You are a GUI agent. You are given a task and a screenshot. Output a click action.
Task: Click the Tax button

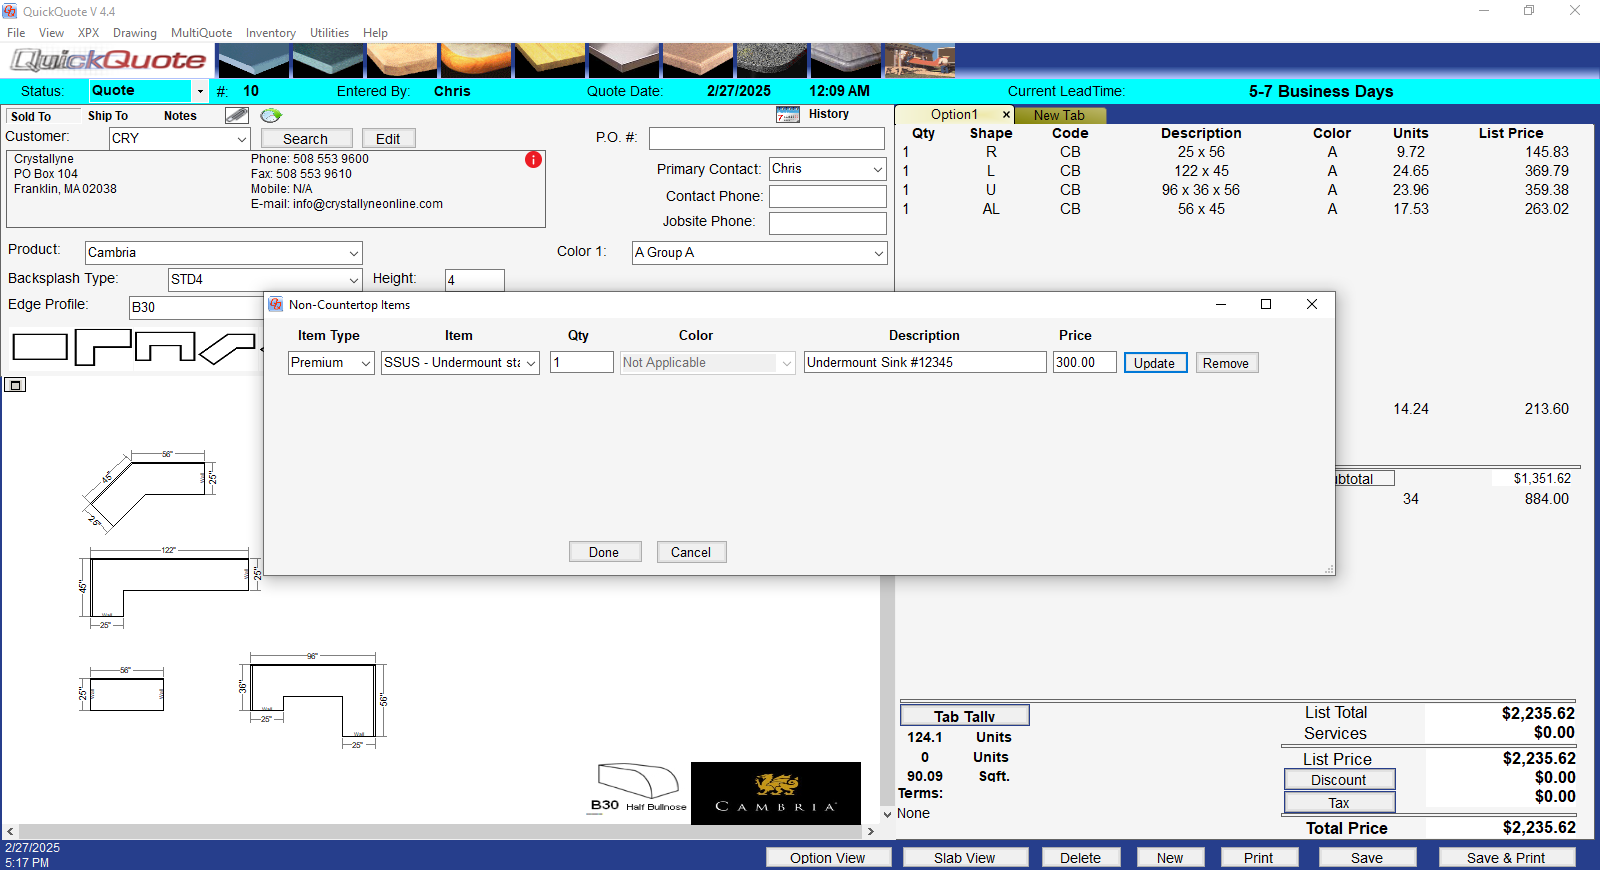click(x=1339, y=803)
